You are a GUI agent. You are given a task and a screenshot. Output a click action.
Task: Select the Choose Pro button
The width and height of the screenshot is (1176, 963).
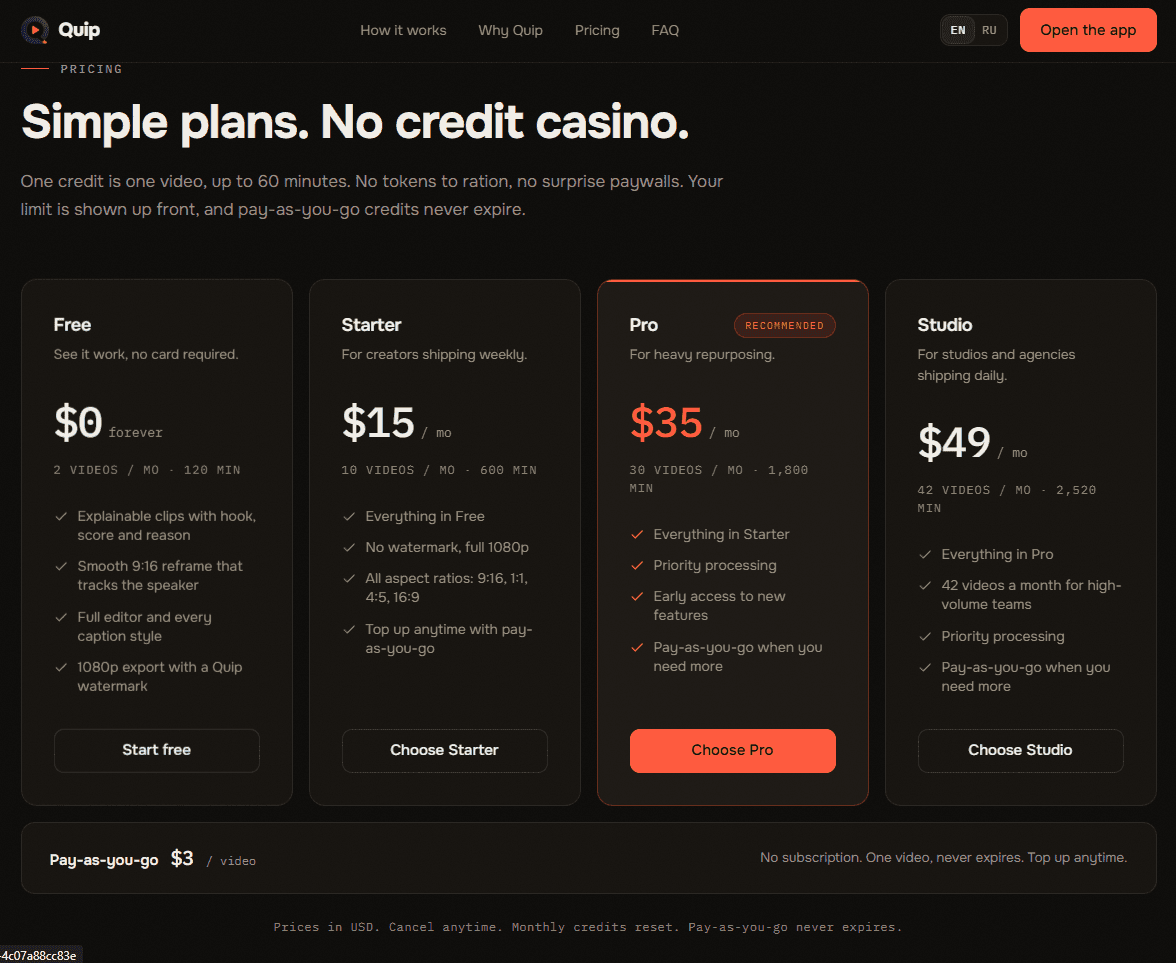click(733, 750)
